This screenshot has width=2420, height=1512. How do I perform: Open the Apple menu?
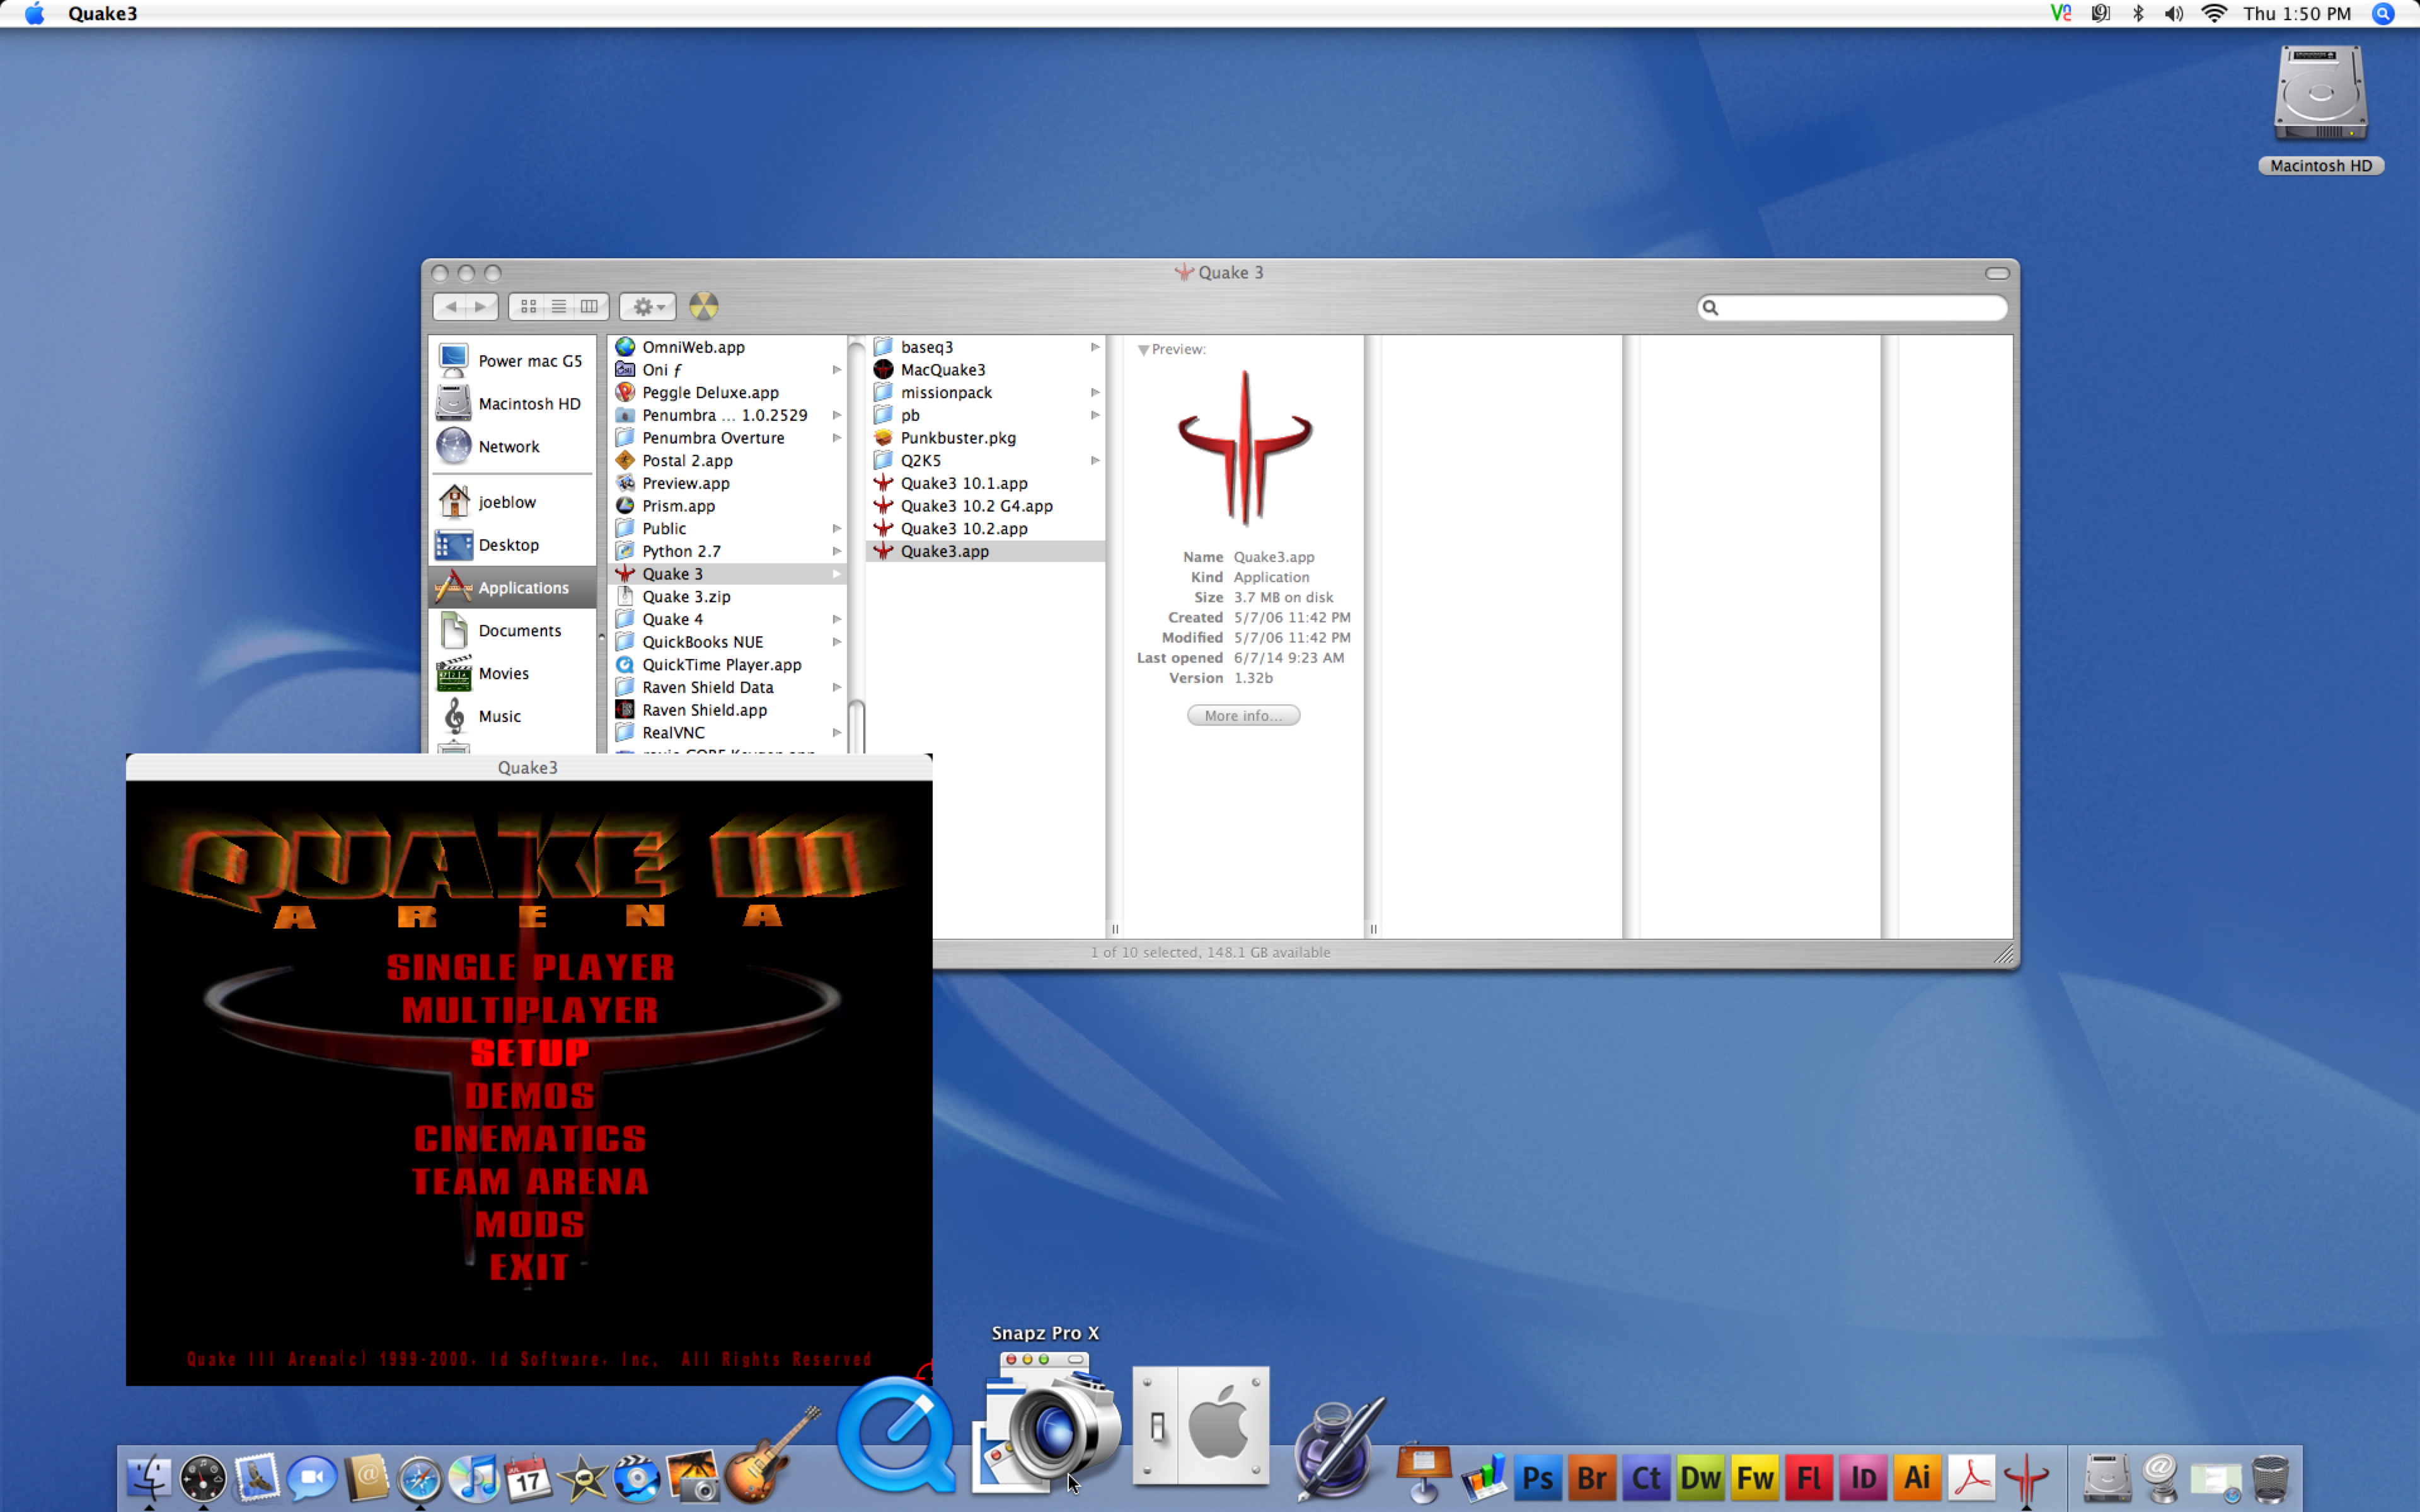(34, 14)
